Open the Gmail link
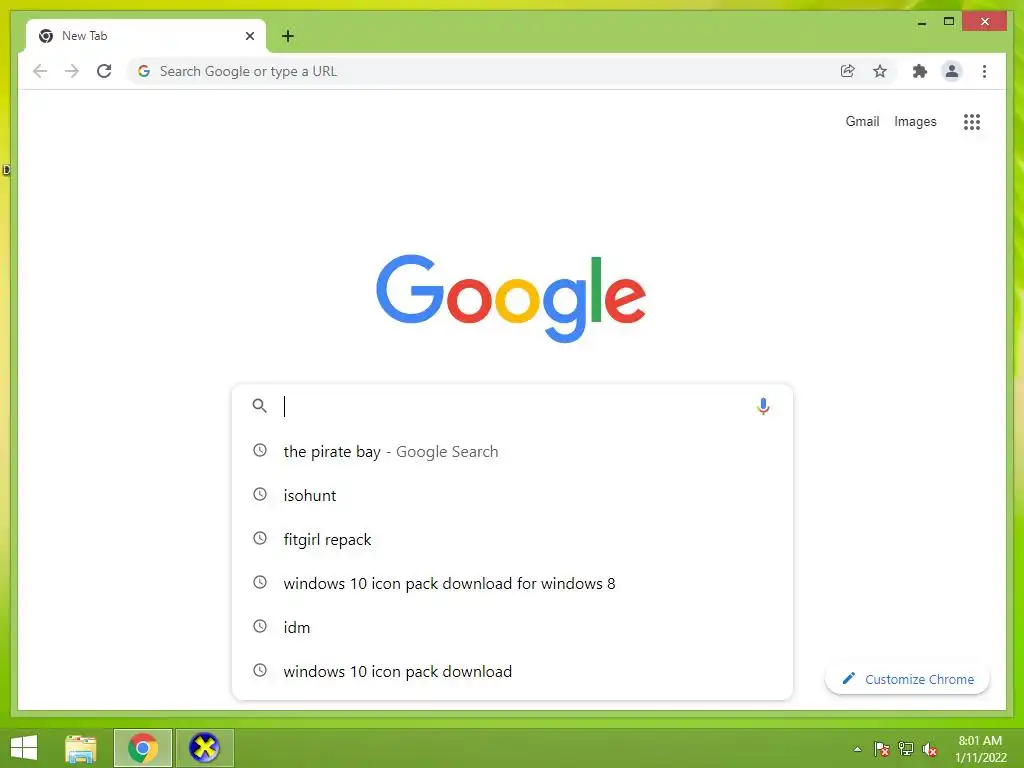The image size is (1024, 768). pos(862,121)
